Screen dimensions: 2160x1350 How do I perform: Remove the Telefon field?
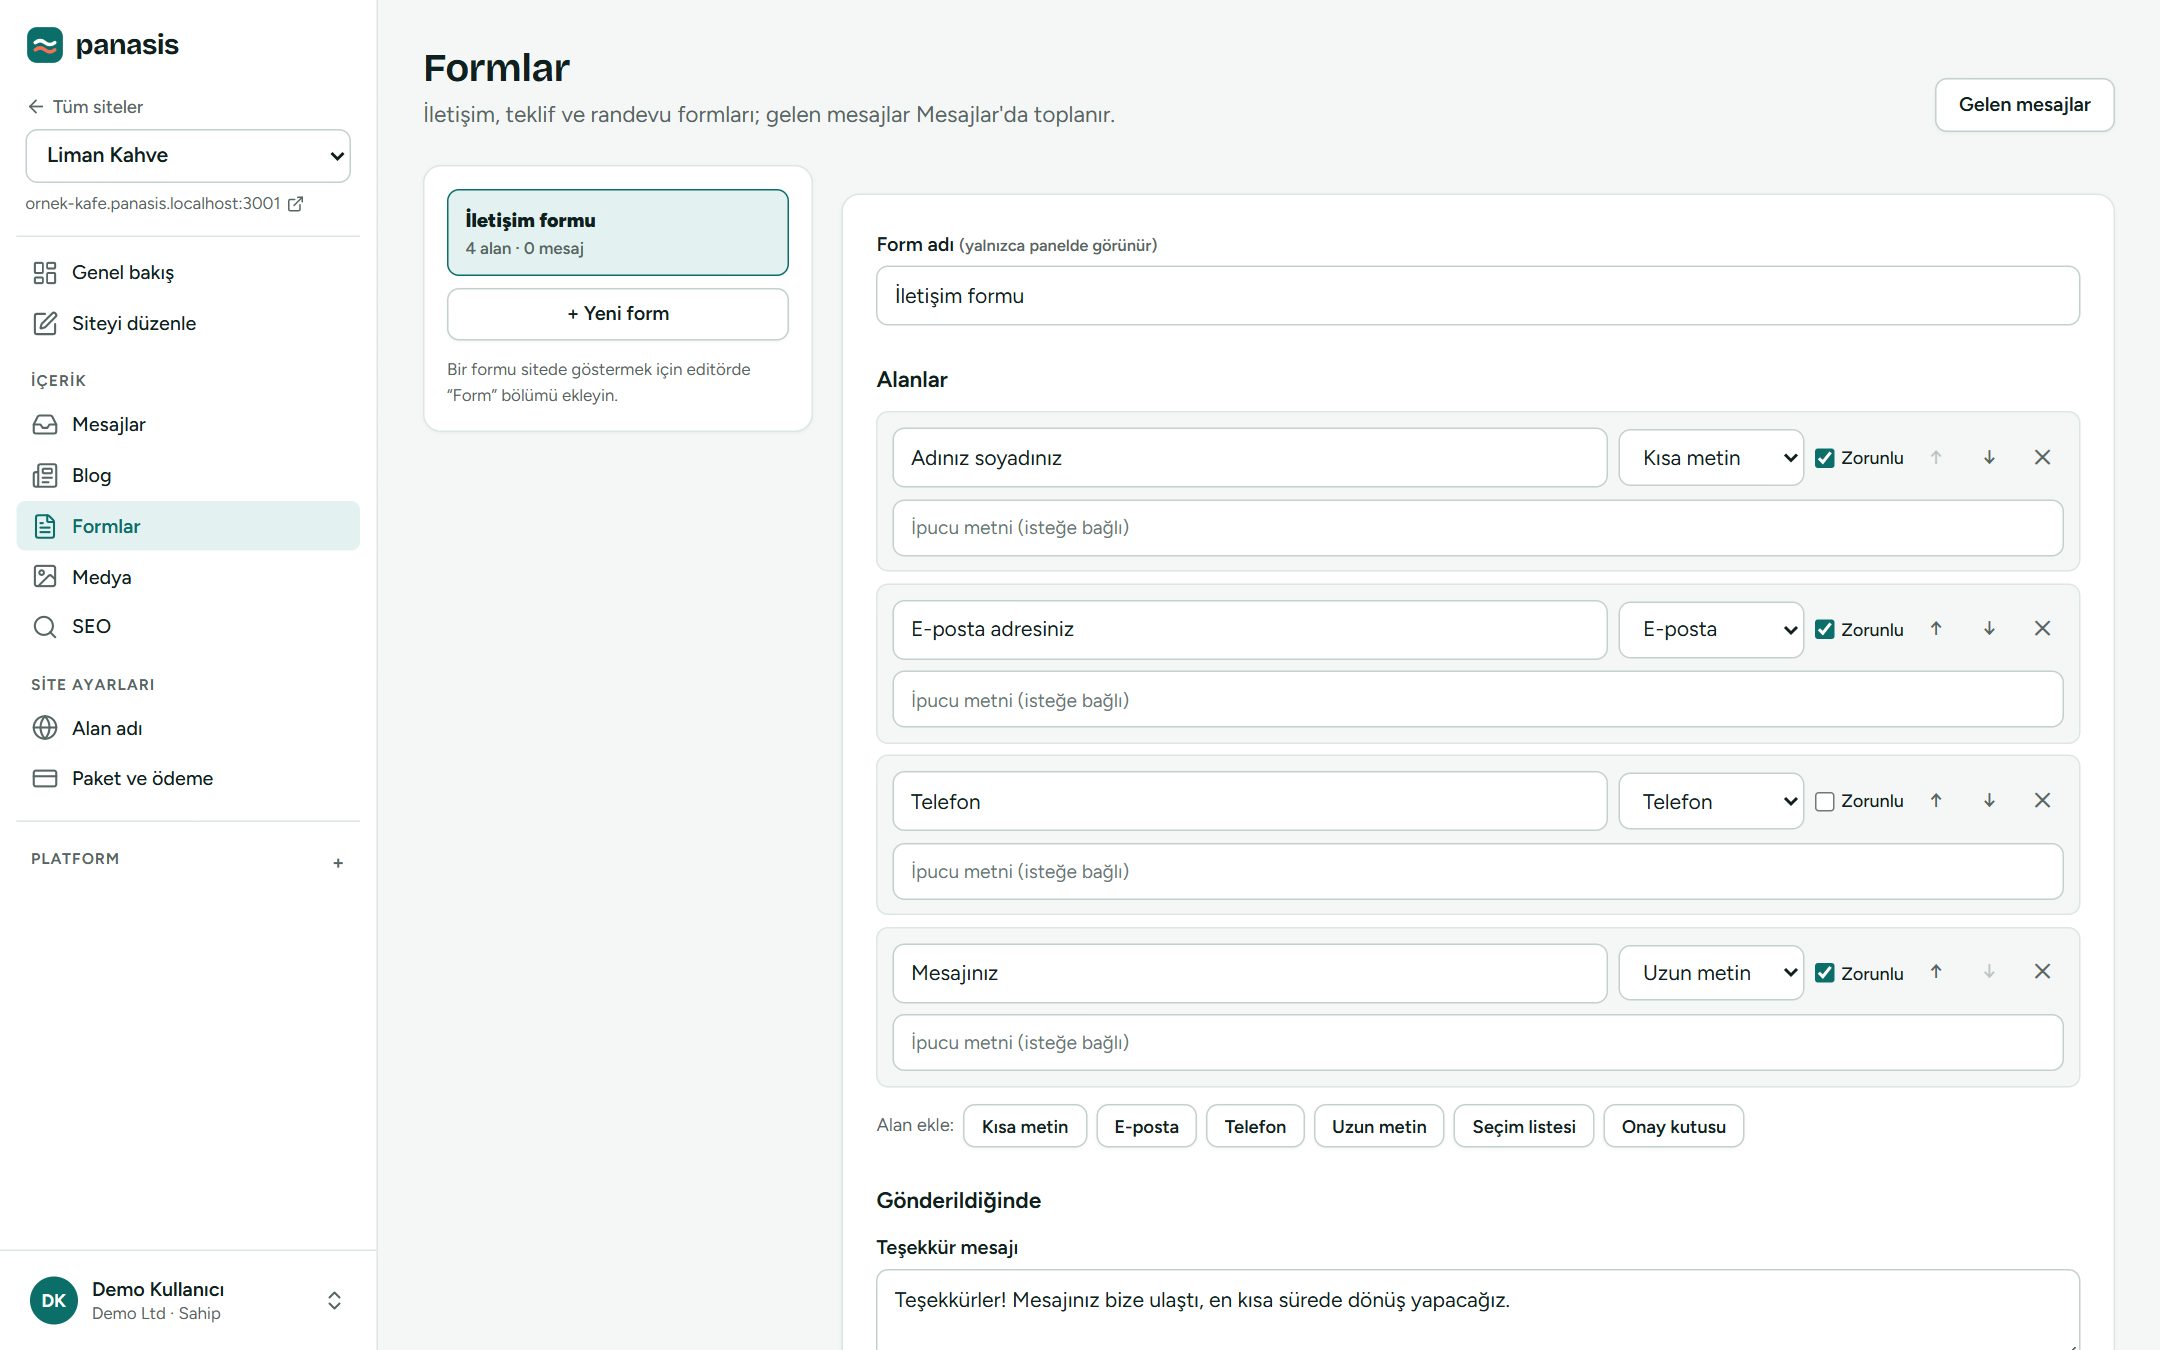pos(2042,801)
